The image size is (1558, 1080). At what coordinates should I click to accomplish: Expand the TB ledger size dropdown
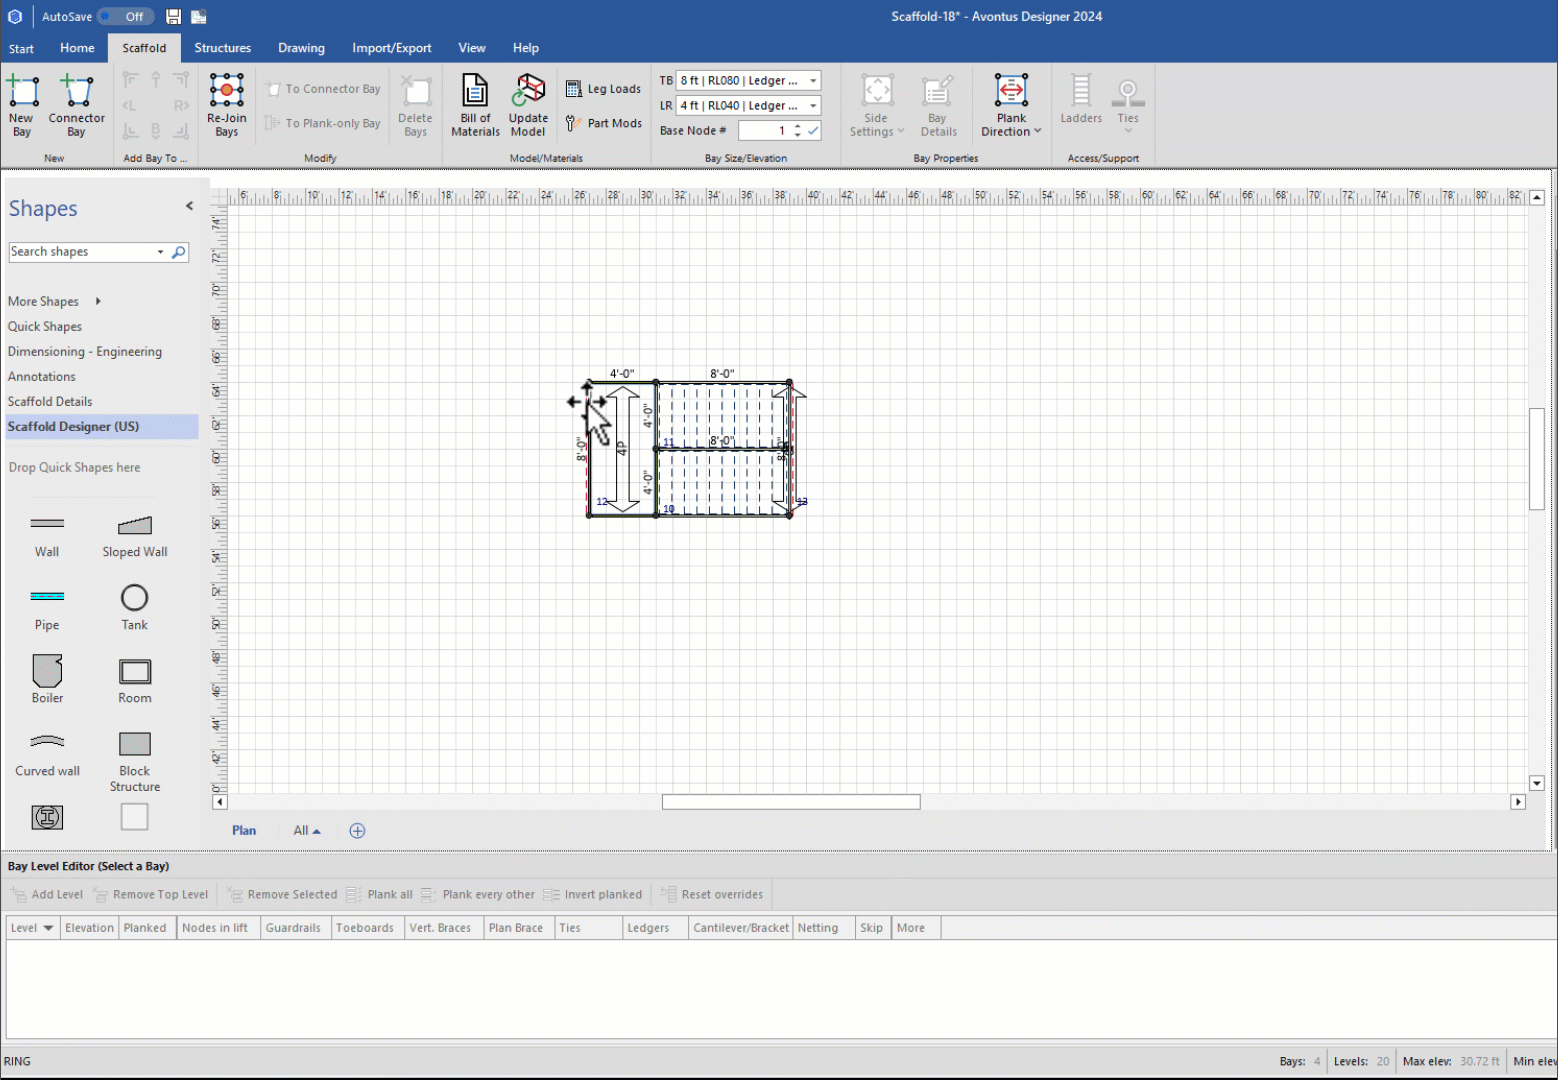click(x=813, y=81)
